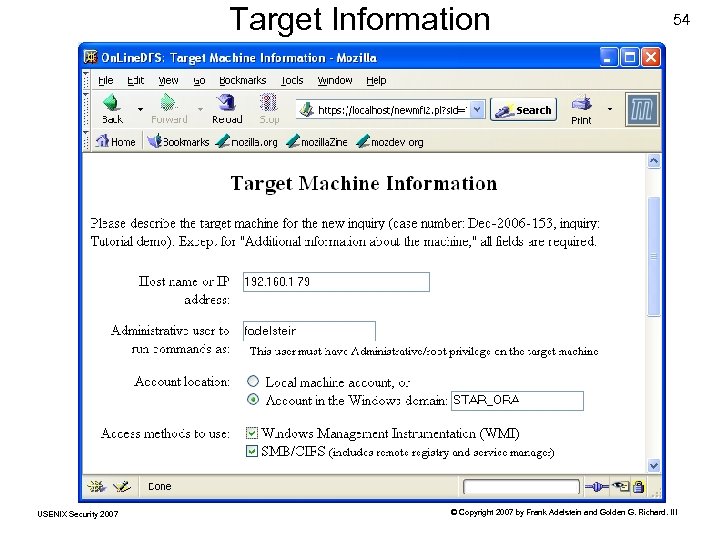Click the scrollbar down arrow
This screenshot has width=720, height=540.
tap(654, 466)
